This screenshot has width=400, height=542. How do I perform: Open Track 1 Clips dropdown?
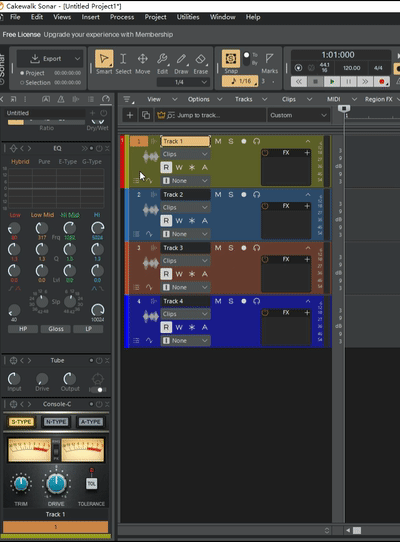click(185, 154)
